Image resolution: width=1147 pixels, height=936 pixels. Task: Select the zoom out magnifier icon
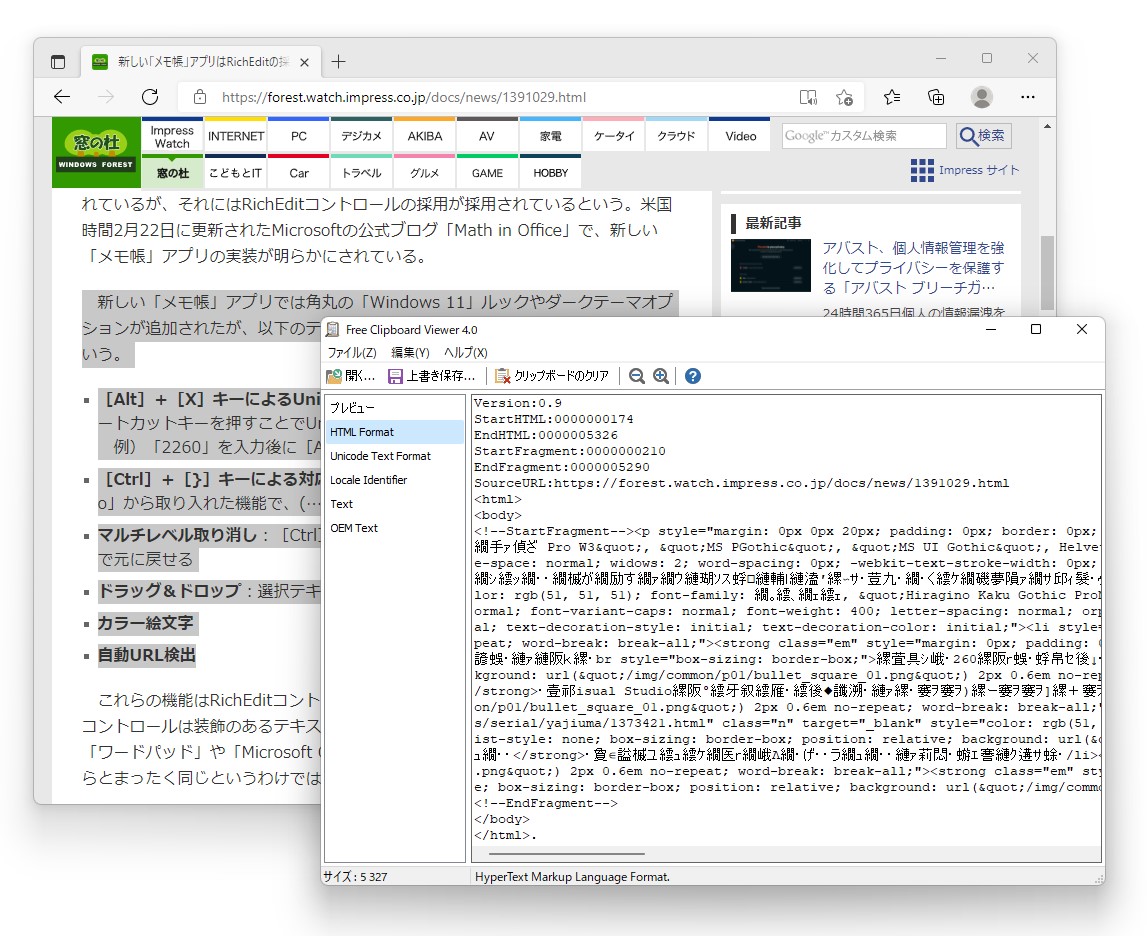pos(637,376)
